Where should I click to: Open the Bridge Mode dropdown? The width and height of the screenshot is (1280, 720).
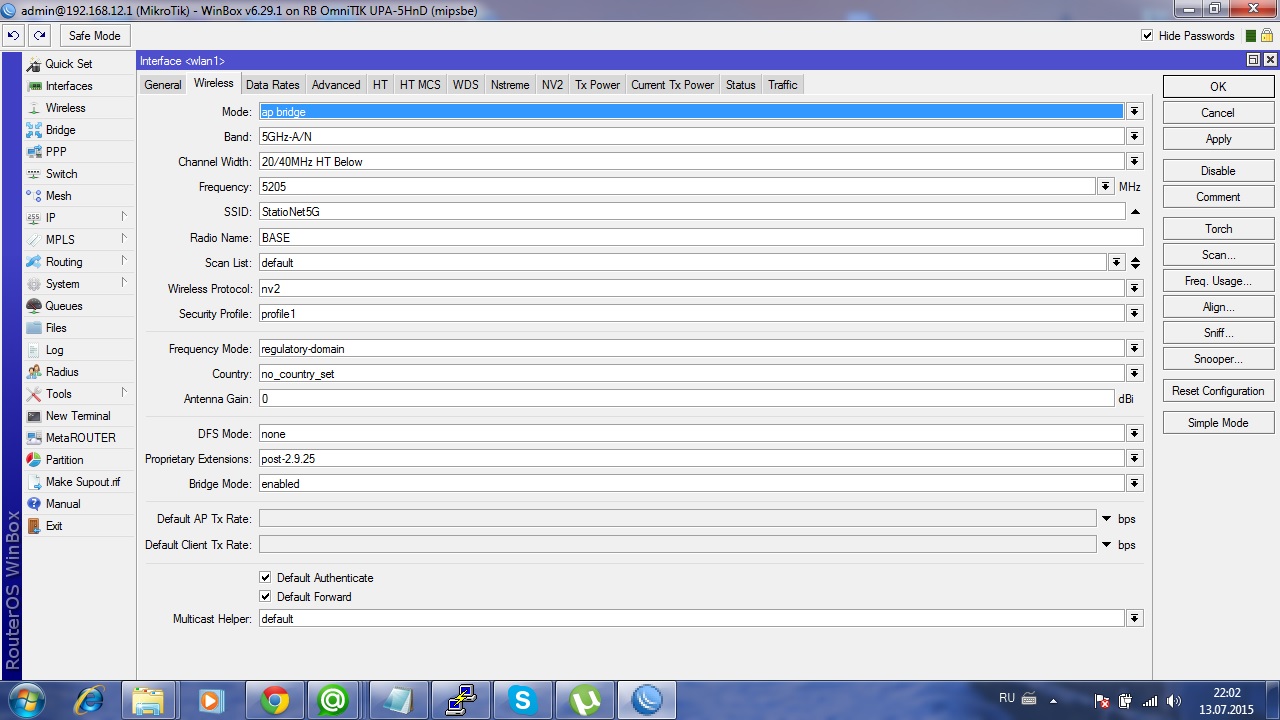coord(1134,484)
